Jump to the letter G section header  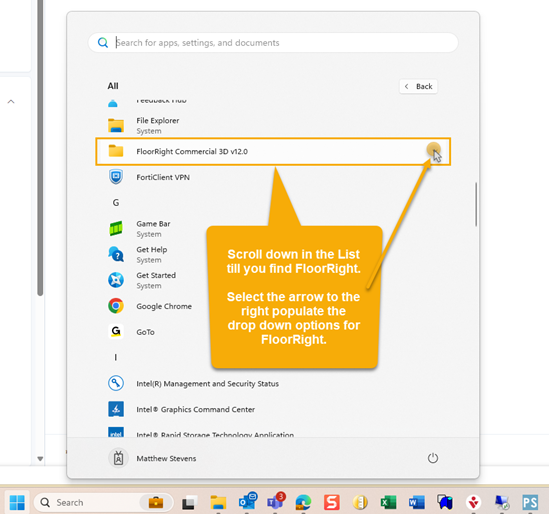point(116,203)
